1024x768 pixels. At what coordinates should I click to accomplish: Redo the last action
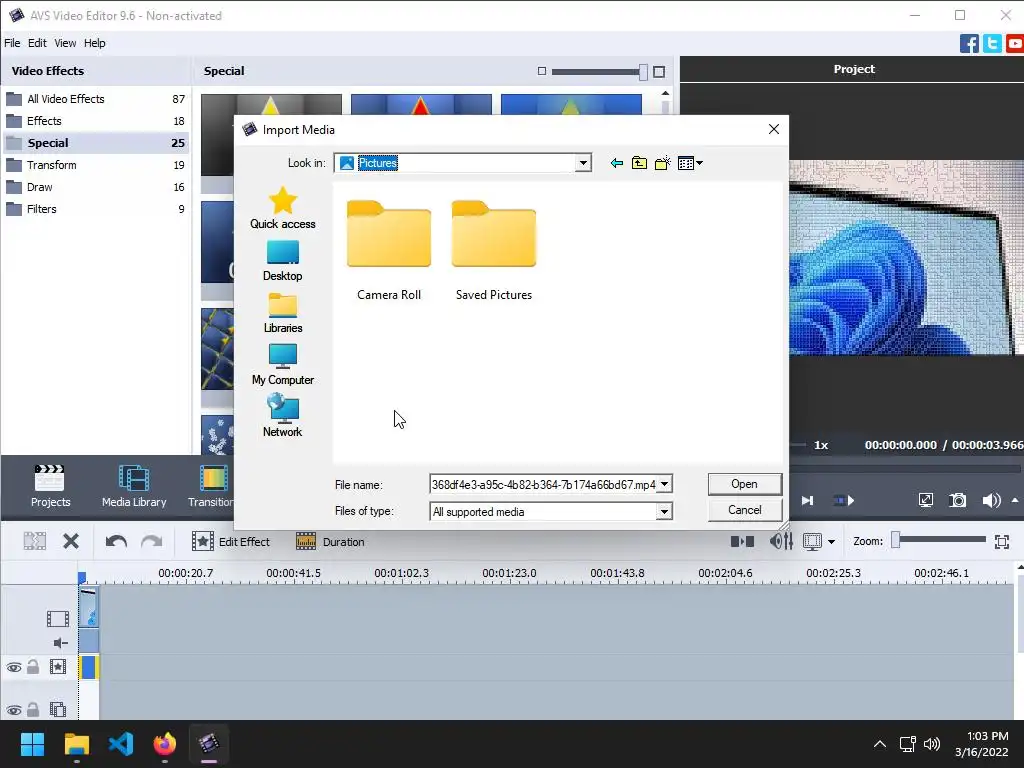click(152, 541)
